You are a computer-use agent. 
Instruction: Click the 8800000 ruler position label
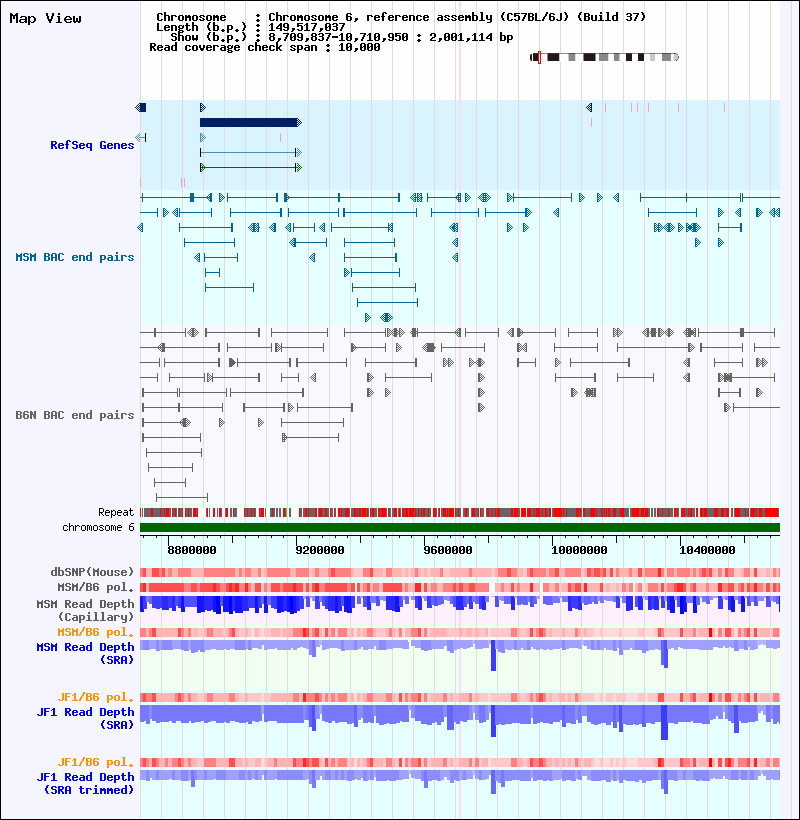(x=192, y=550)
